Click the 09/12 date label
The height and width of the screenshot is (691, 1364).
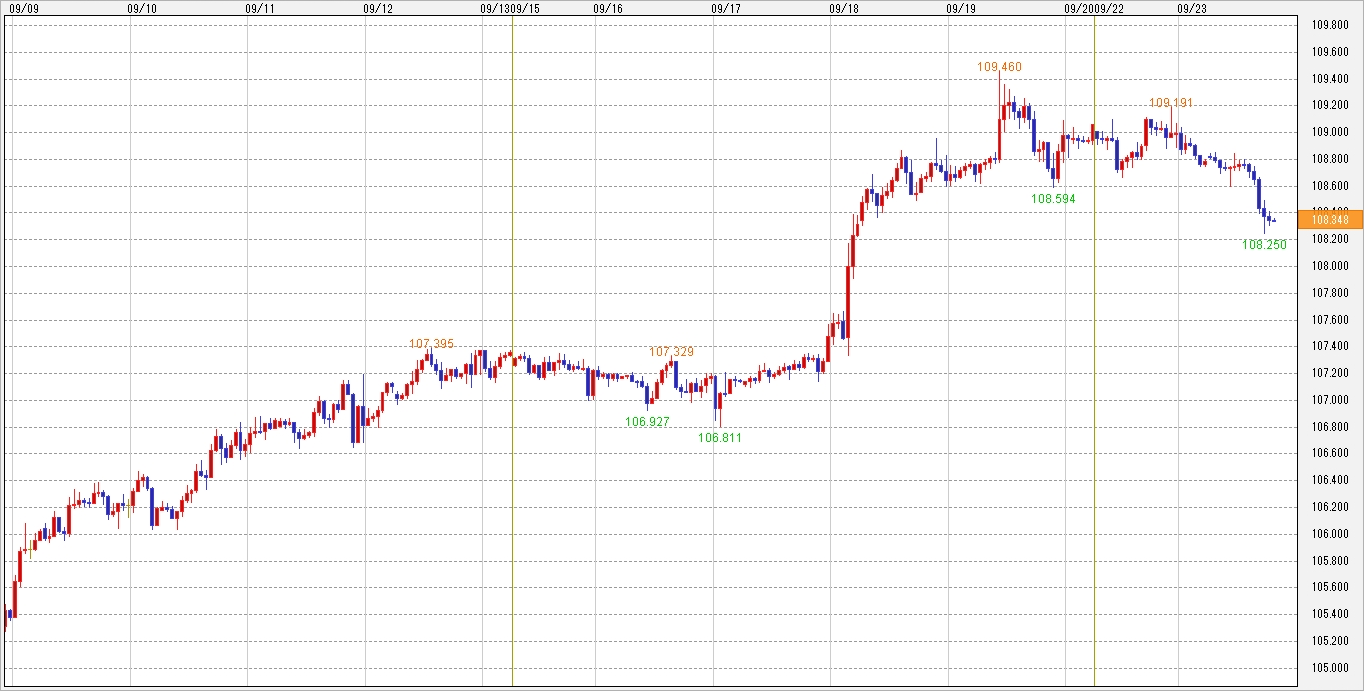[378, 8]
